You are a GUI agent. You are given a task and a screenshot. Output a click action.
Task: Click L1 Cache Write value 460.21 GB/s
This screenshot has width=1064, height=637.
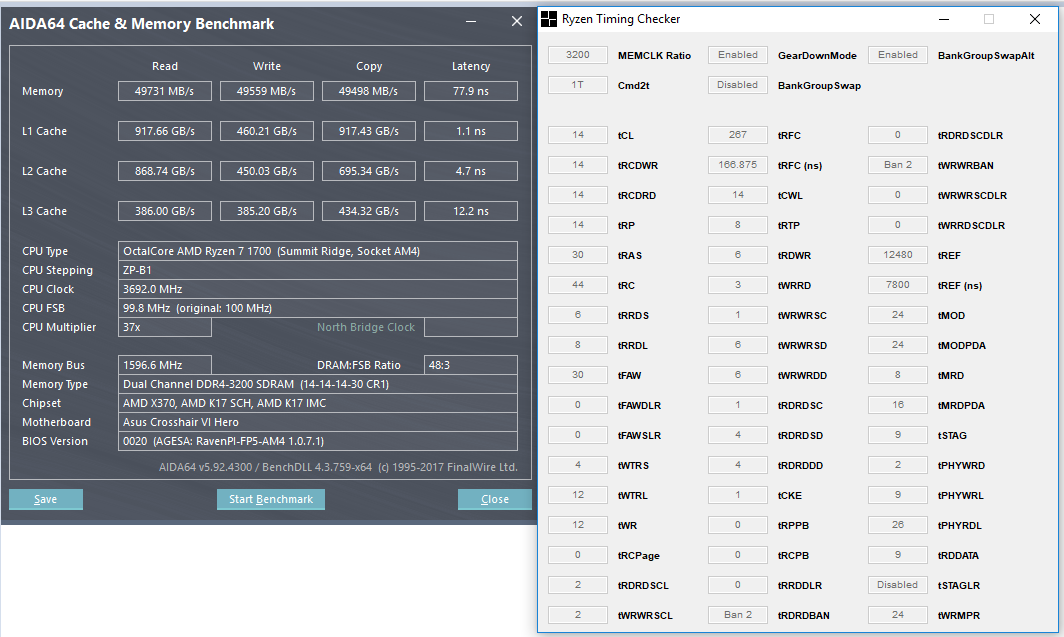tap(267, 131)
